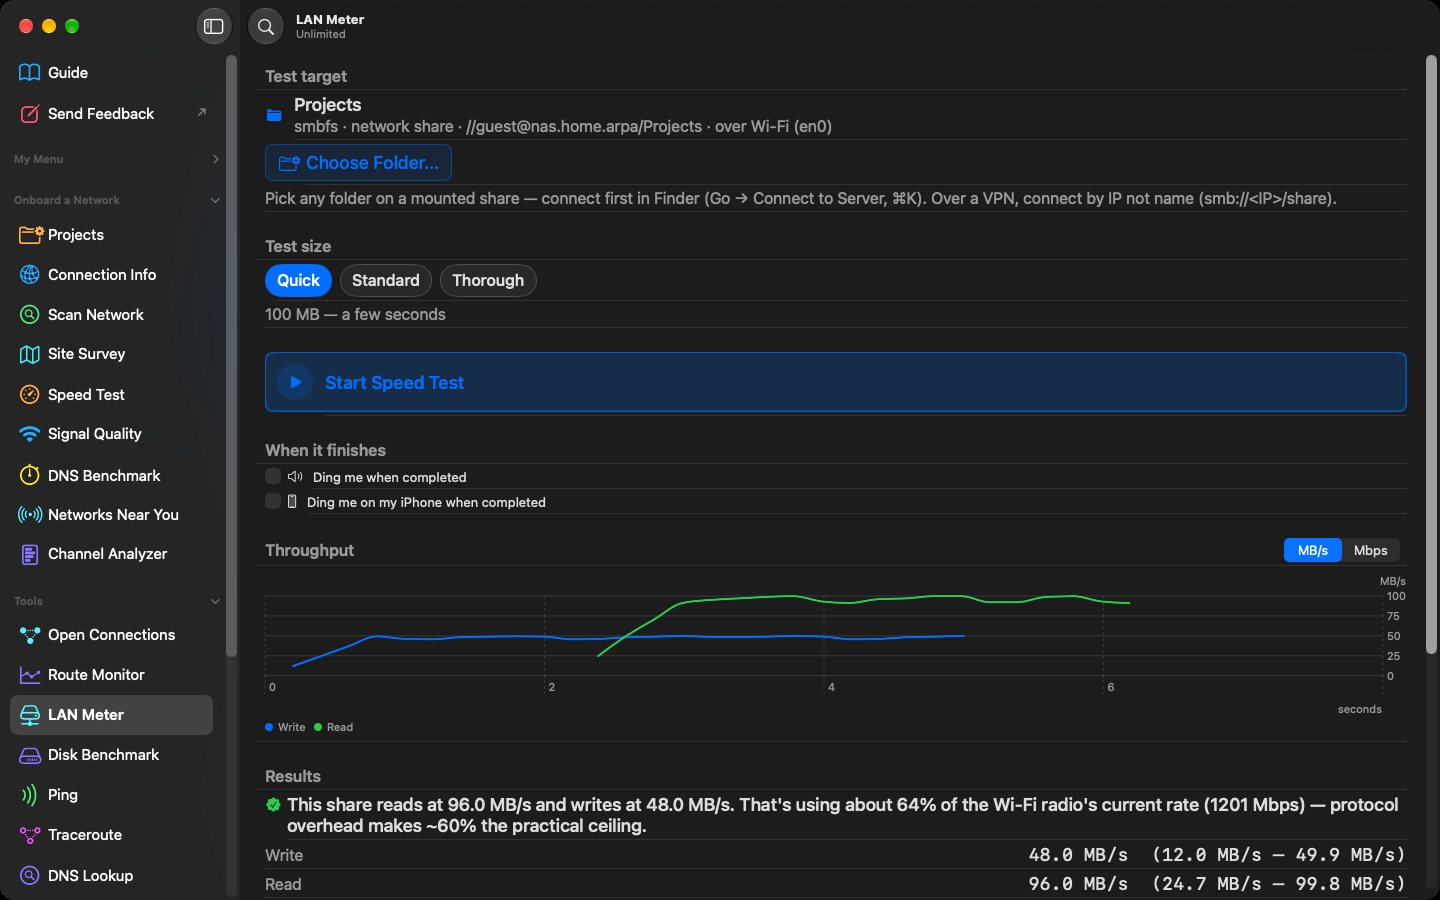
Task: Click the play icon in Start Speed Test
Action: 295,383
